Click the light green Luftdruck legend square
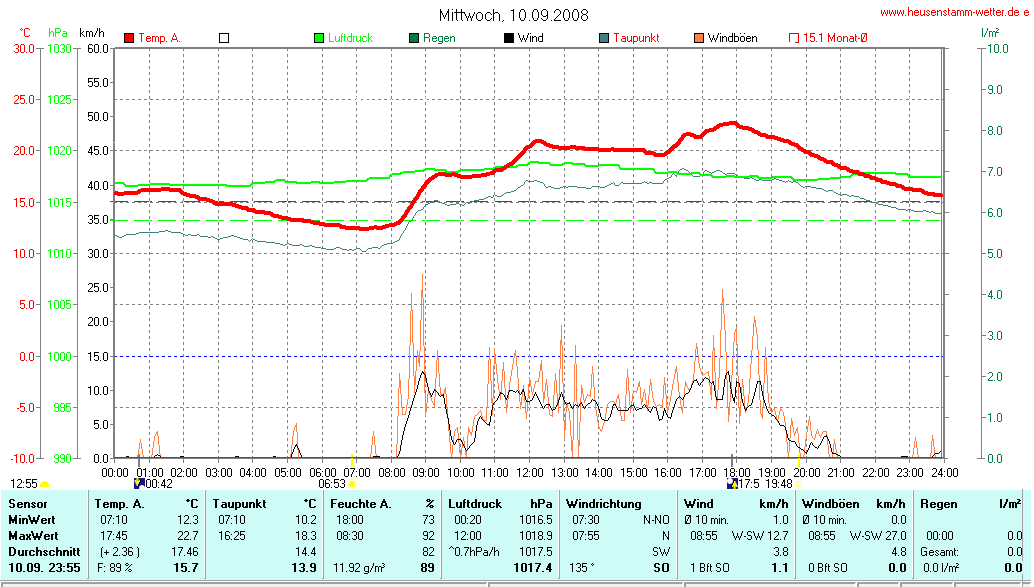Viewport: 1034px width, 587px height. (320, 38)
